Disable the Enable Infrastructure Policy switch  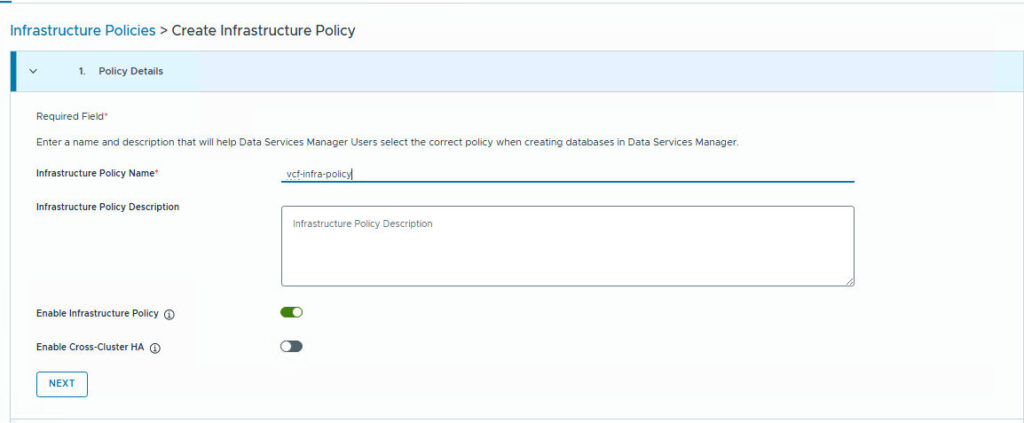tap(291, 312)
